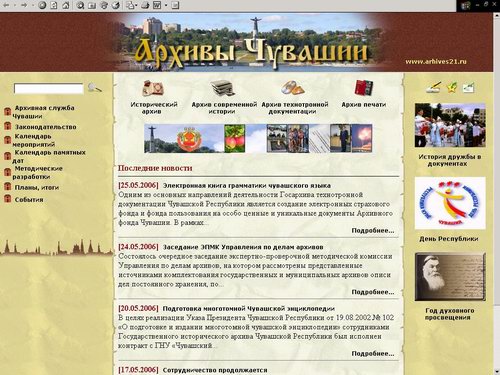The image size is (500, 375).
Task: Click the Последние новости heading
Action: (x=155, y=168)
